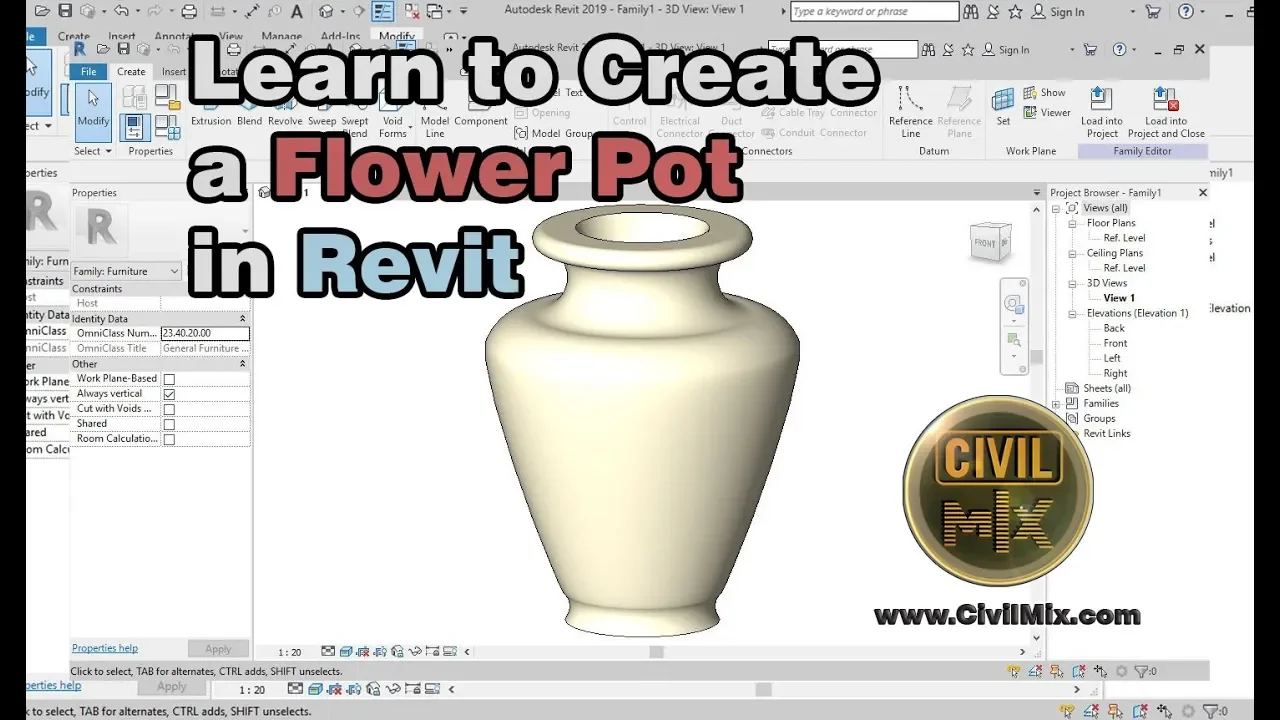Click the ViewCube in the 3D view
Image resolution: width=1280 pixels, height=720 pixels.
pos(990,243)
